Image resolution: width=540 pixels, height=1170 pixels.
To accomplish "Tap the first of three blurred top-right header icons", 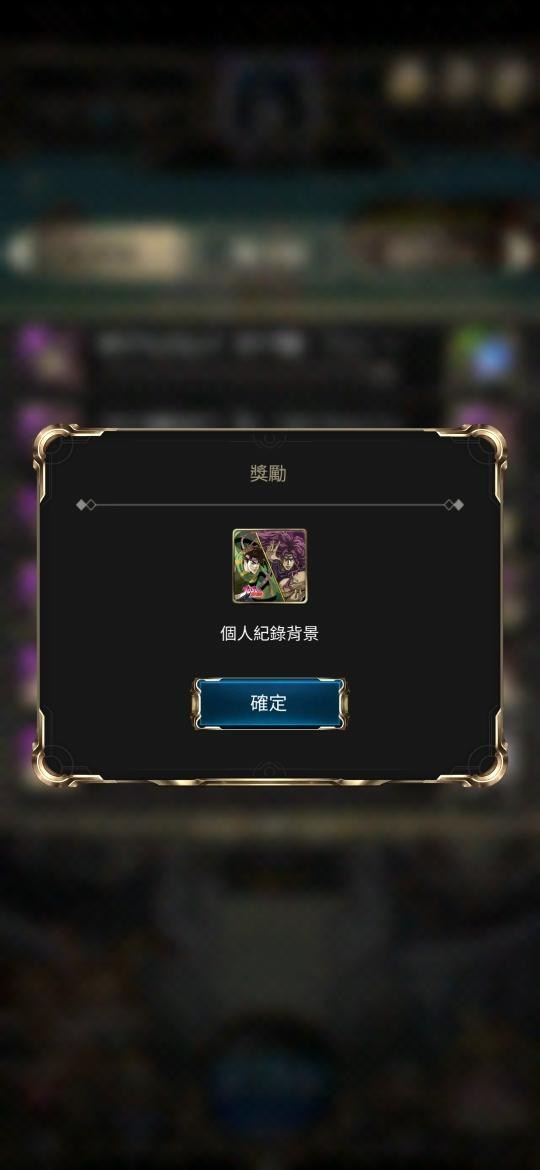I will tap(406, 83).
